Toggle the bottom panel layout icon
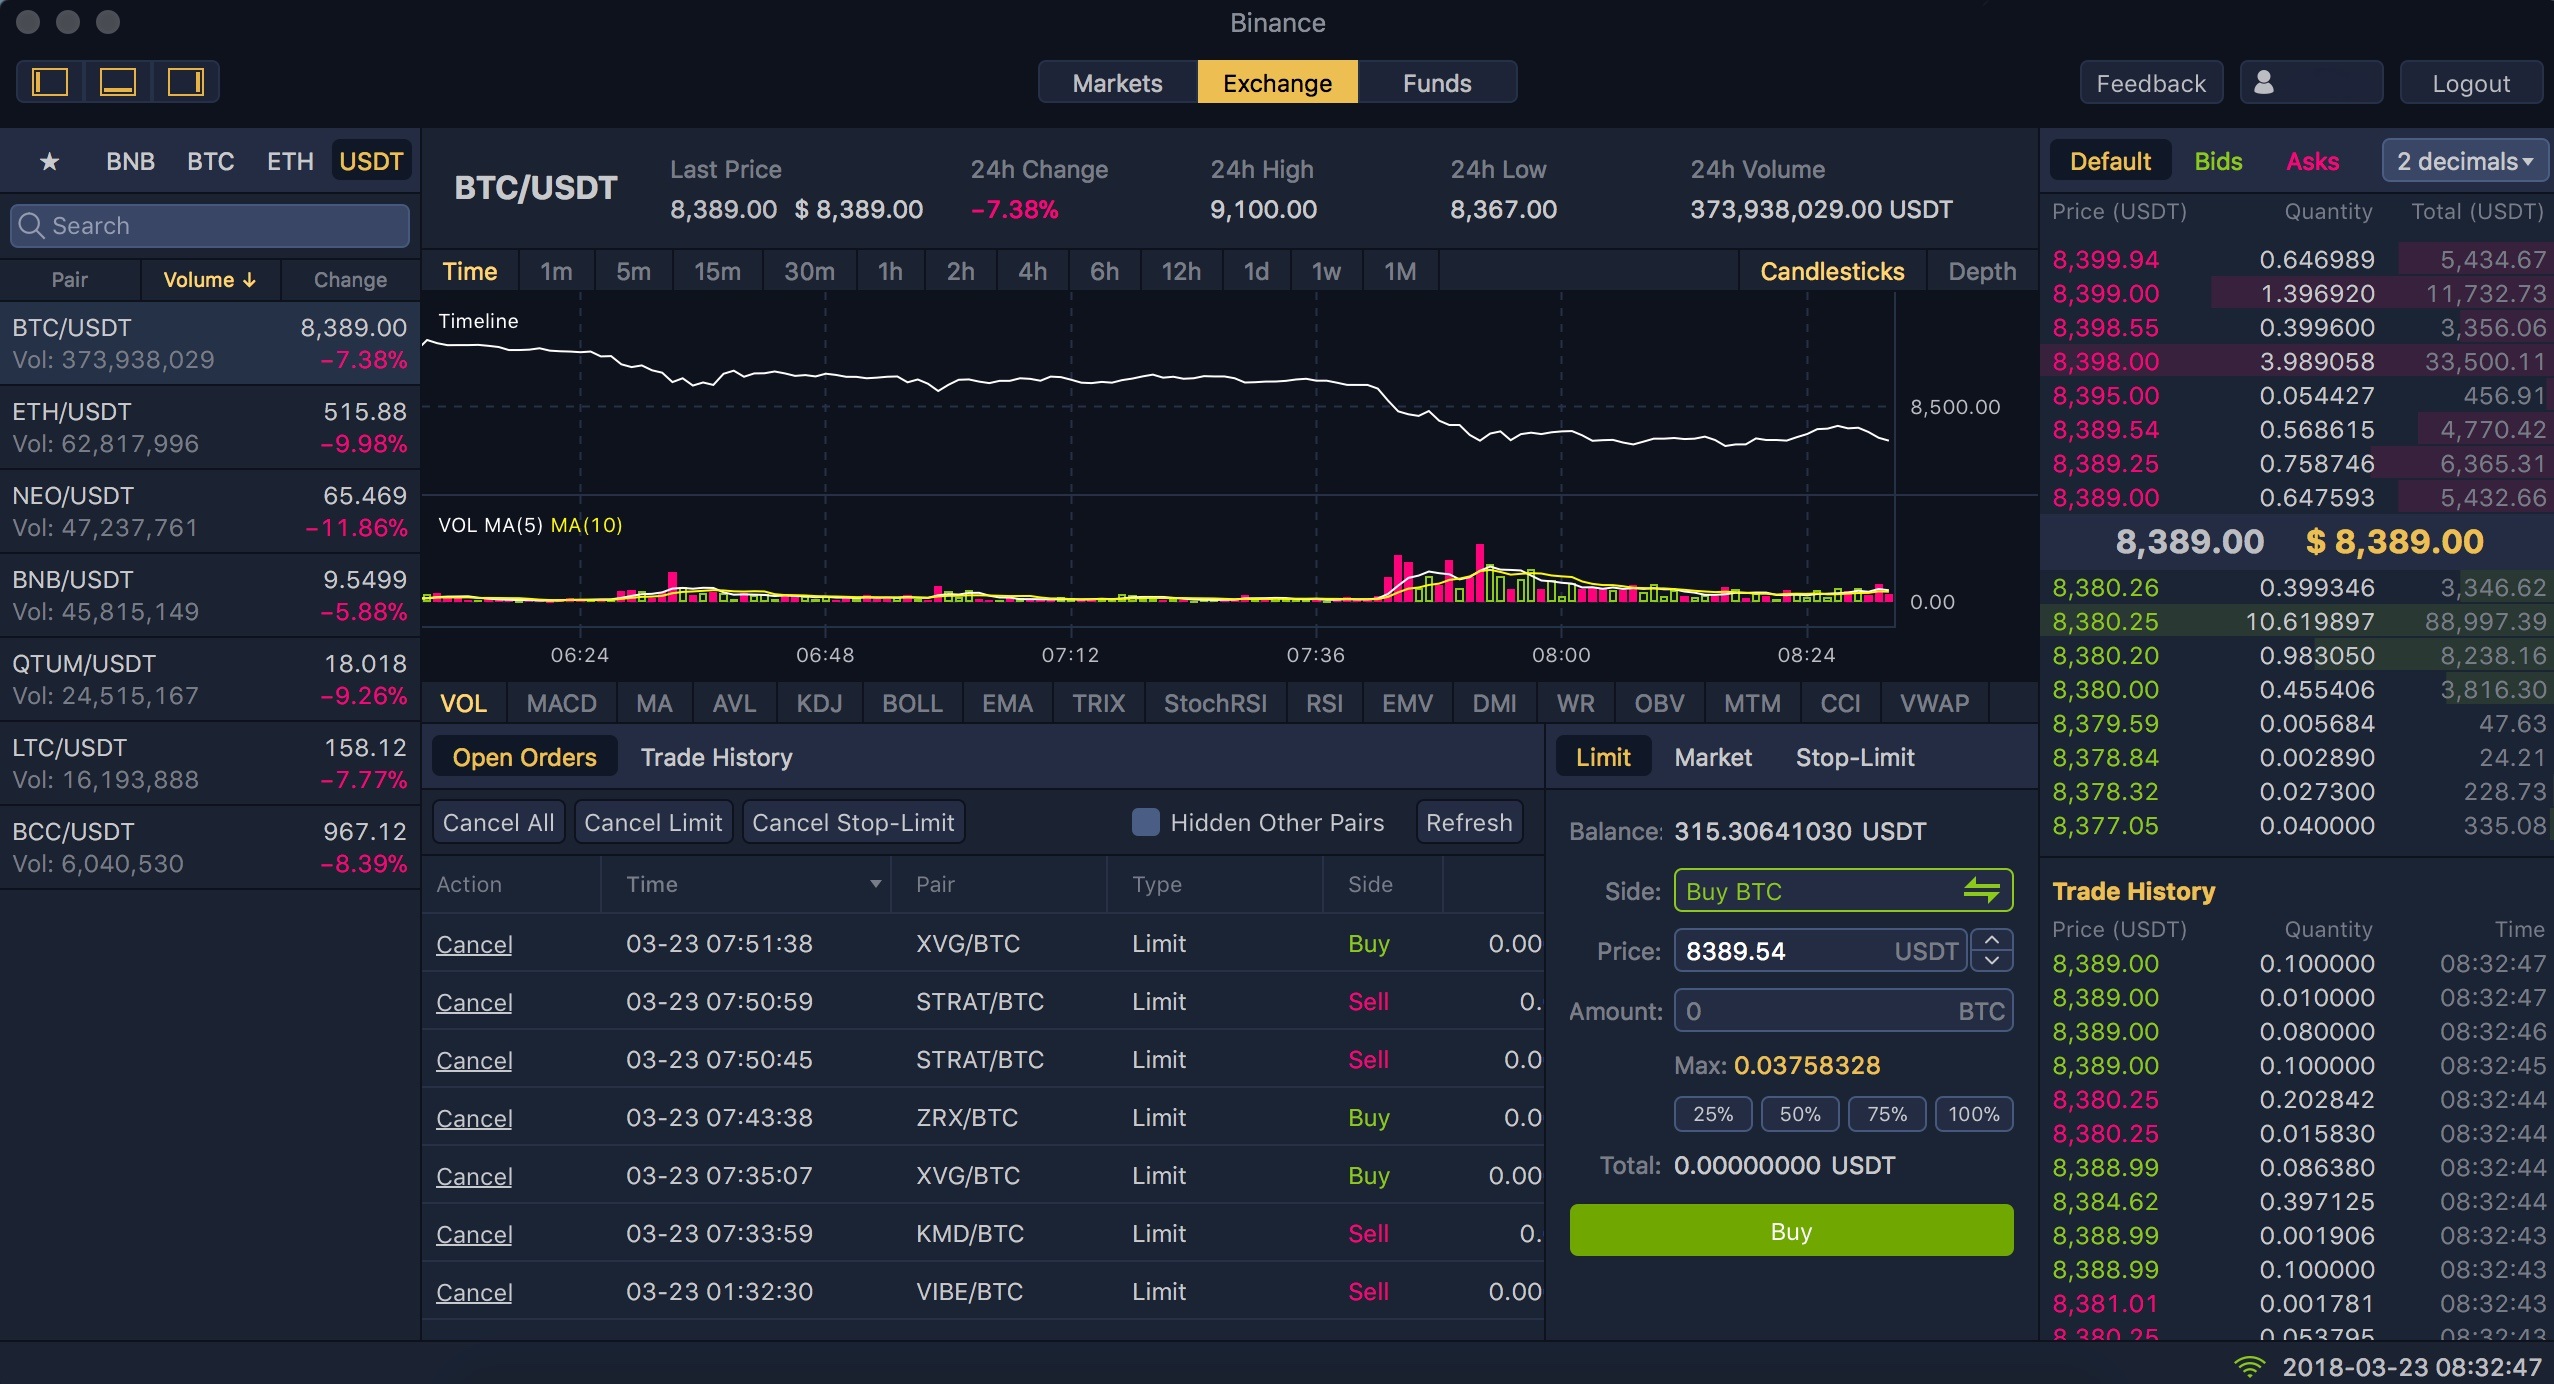Image resolution: width=2554 pixels, height=1384 pixels. pyautogui.click(x=118, y=82)
